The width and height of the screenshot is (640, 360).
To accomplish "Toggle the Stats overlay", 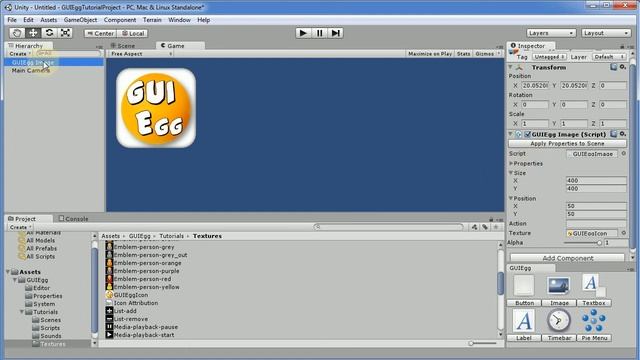I will click(463, 54).
